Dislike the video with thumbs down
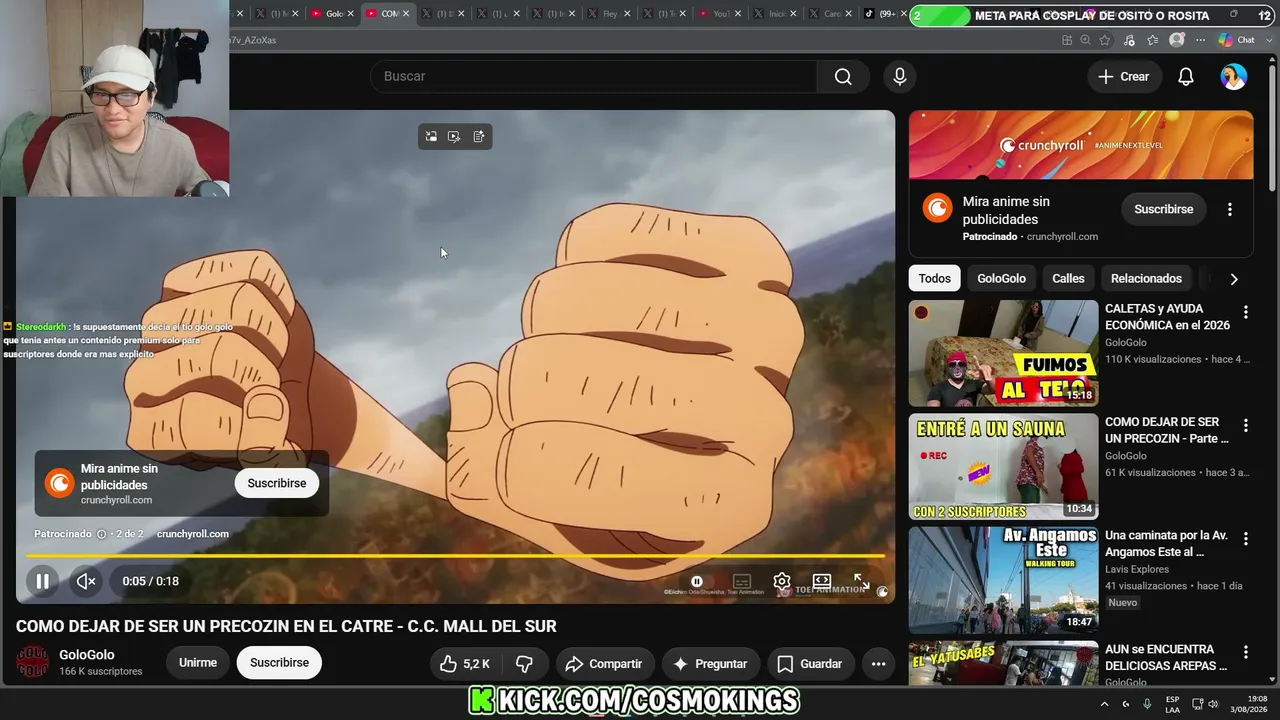The image size is (1280, 720). tap(524, 664)
